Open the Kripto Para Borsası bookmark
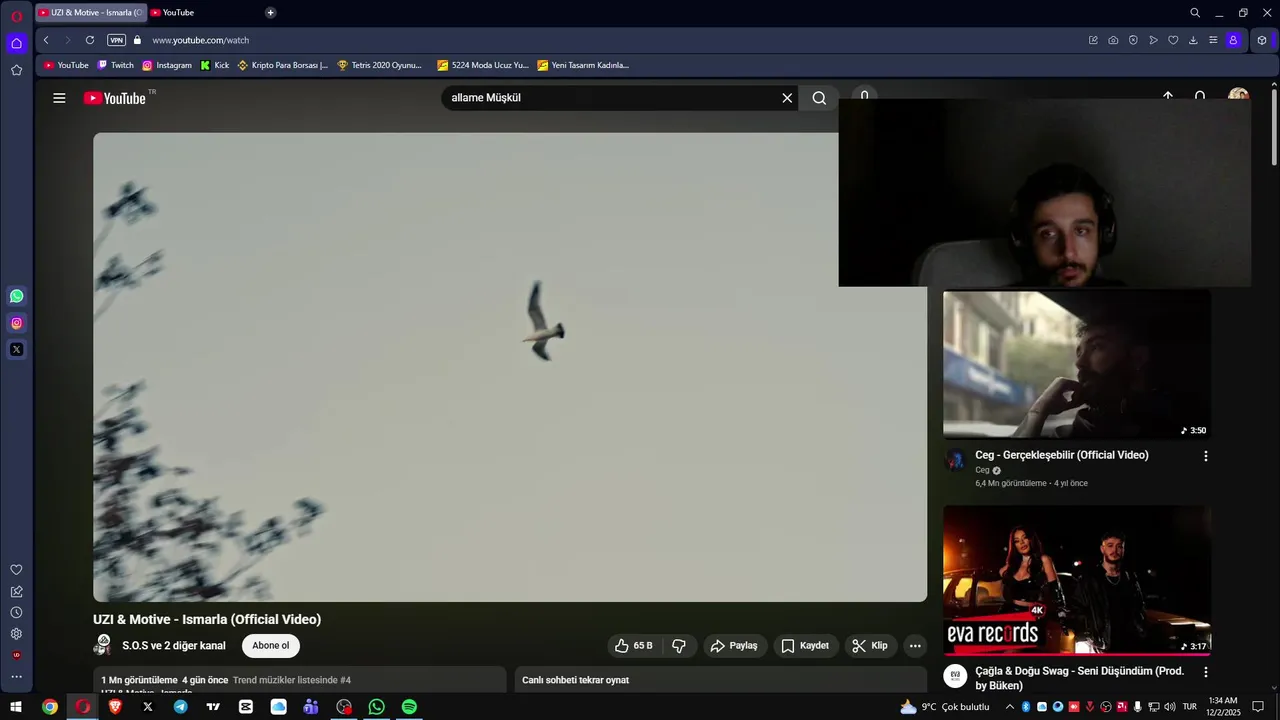The height and width of the screenshot is (720, 1280). [x=283, y=65]
